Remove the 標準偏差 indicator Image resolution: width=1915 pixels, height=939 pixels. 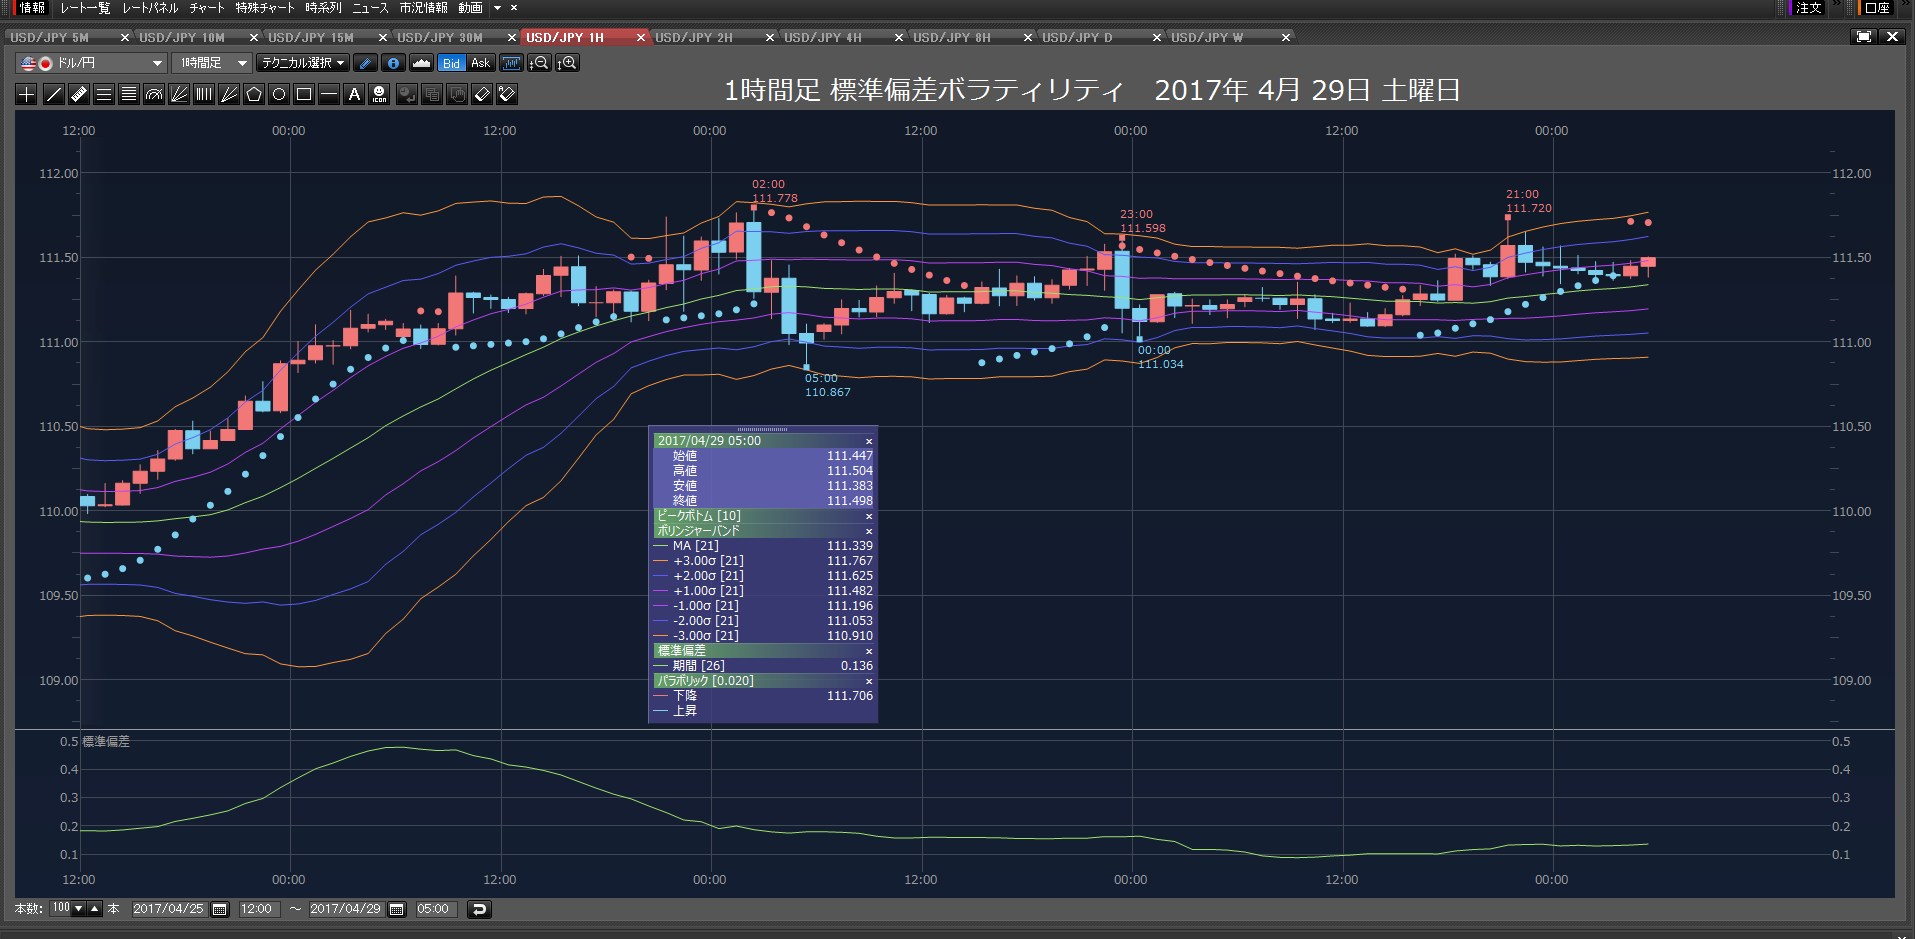[x=869, y=651]
